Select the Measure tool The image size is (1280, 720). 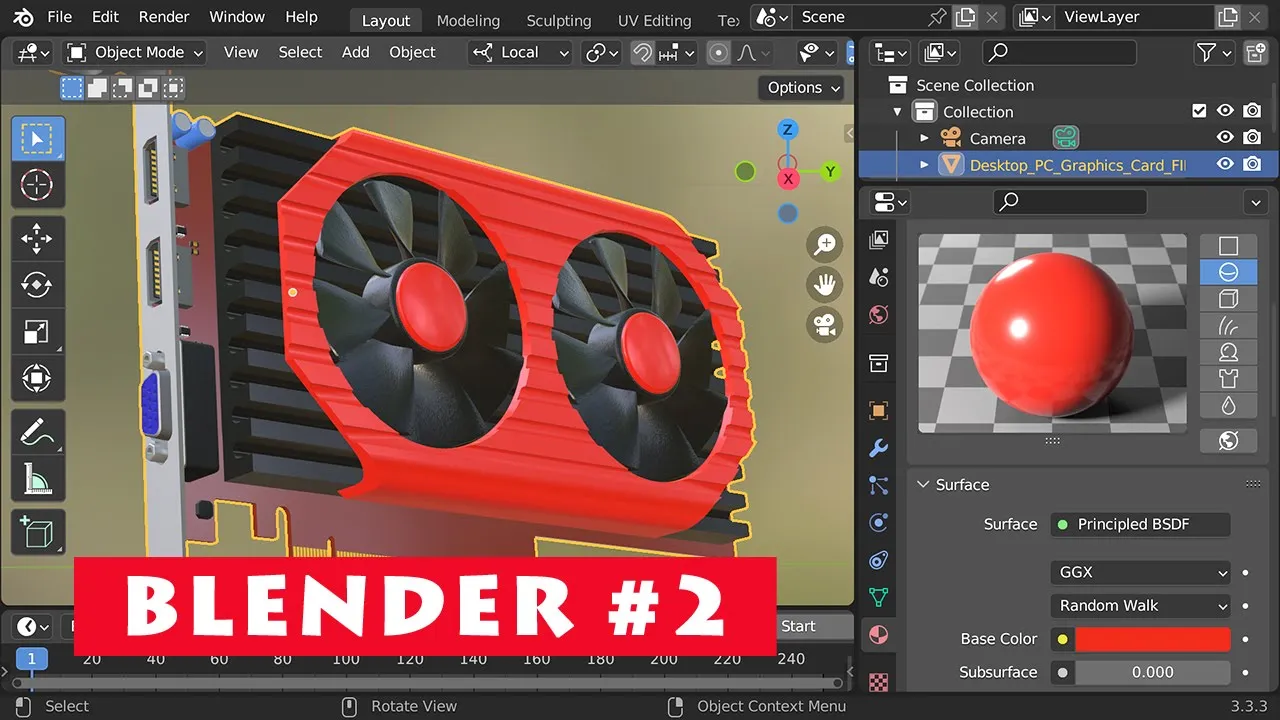[x=38, y=480]
